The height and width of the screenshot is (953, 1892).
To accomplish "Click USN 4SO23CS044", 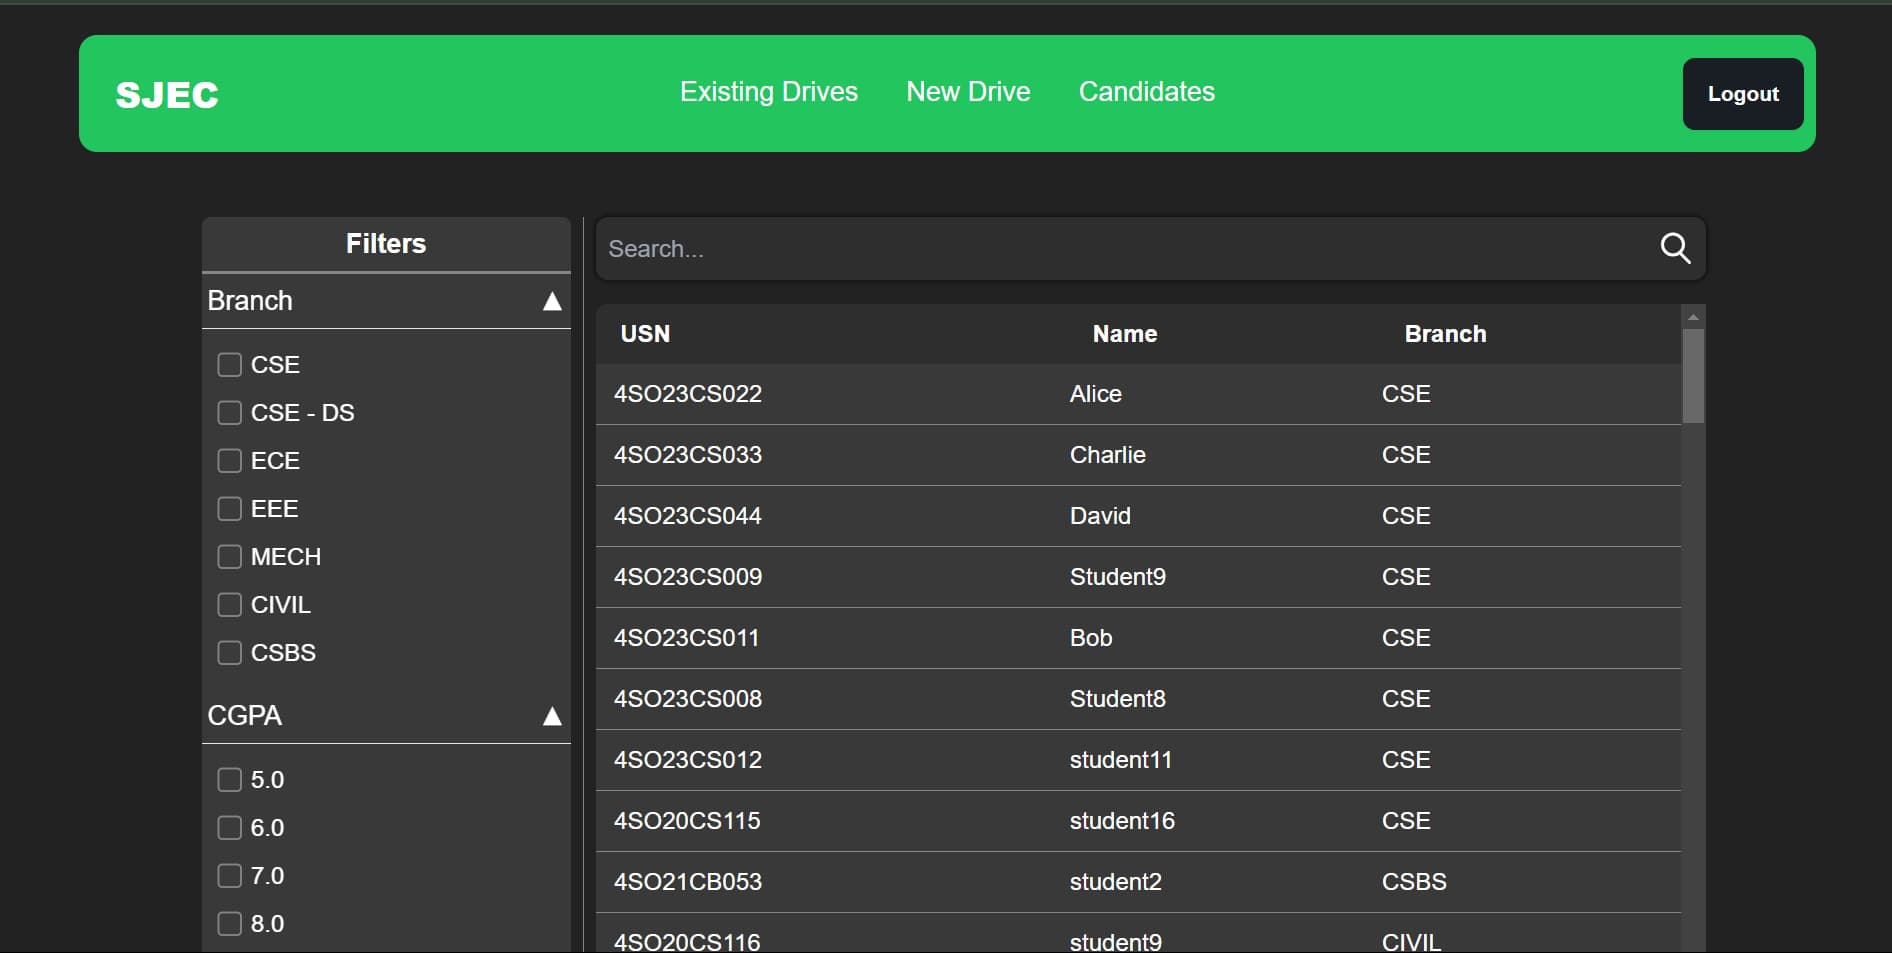I will [x=688, y=516].
